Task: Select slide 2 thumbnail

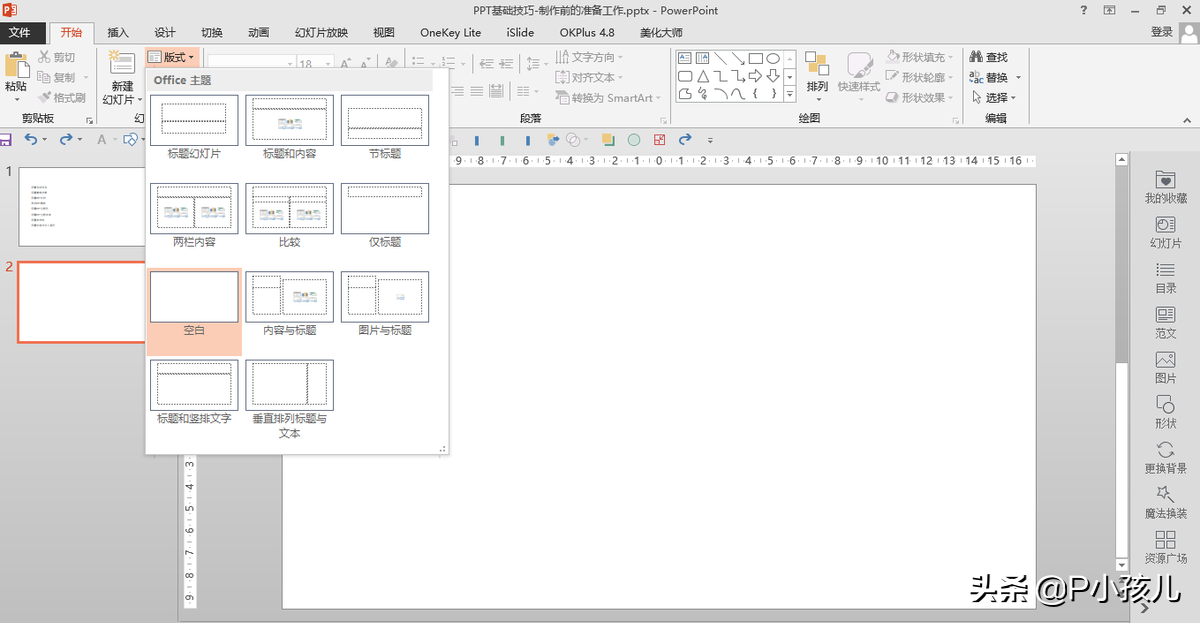Action: pyautogui.click(x=82, y=302)
